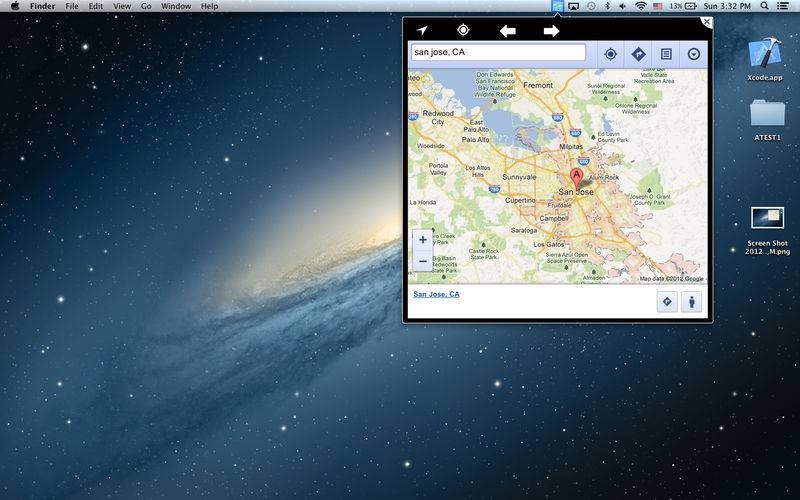The width and height of the screenshot is (800, 500).
Task: Open the View menu
Action: 121,6
